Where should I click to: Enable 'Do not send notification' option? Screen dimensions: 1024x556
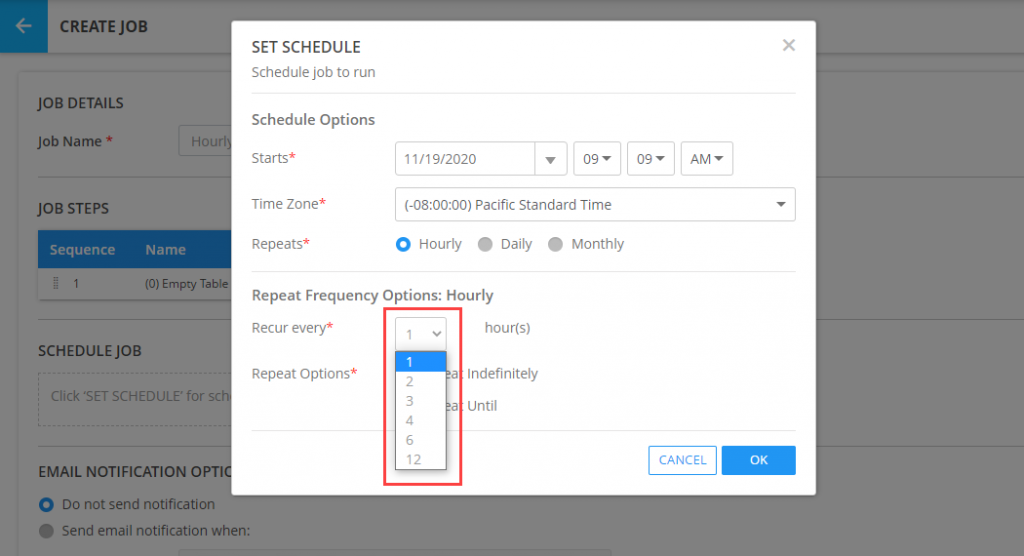(46, 504)
